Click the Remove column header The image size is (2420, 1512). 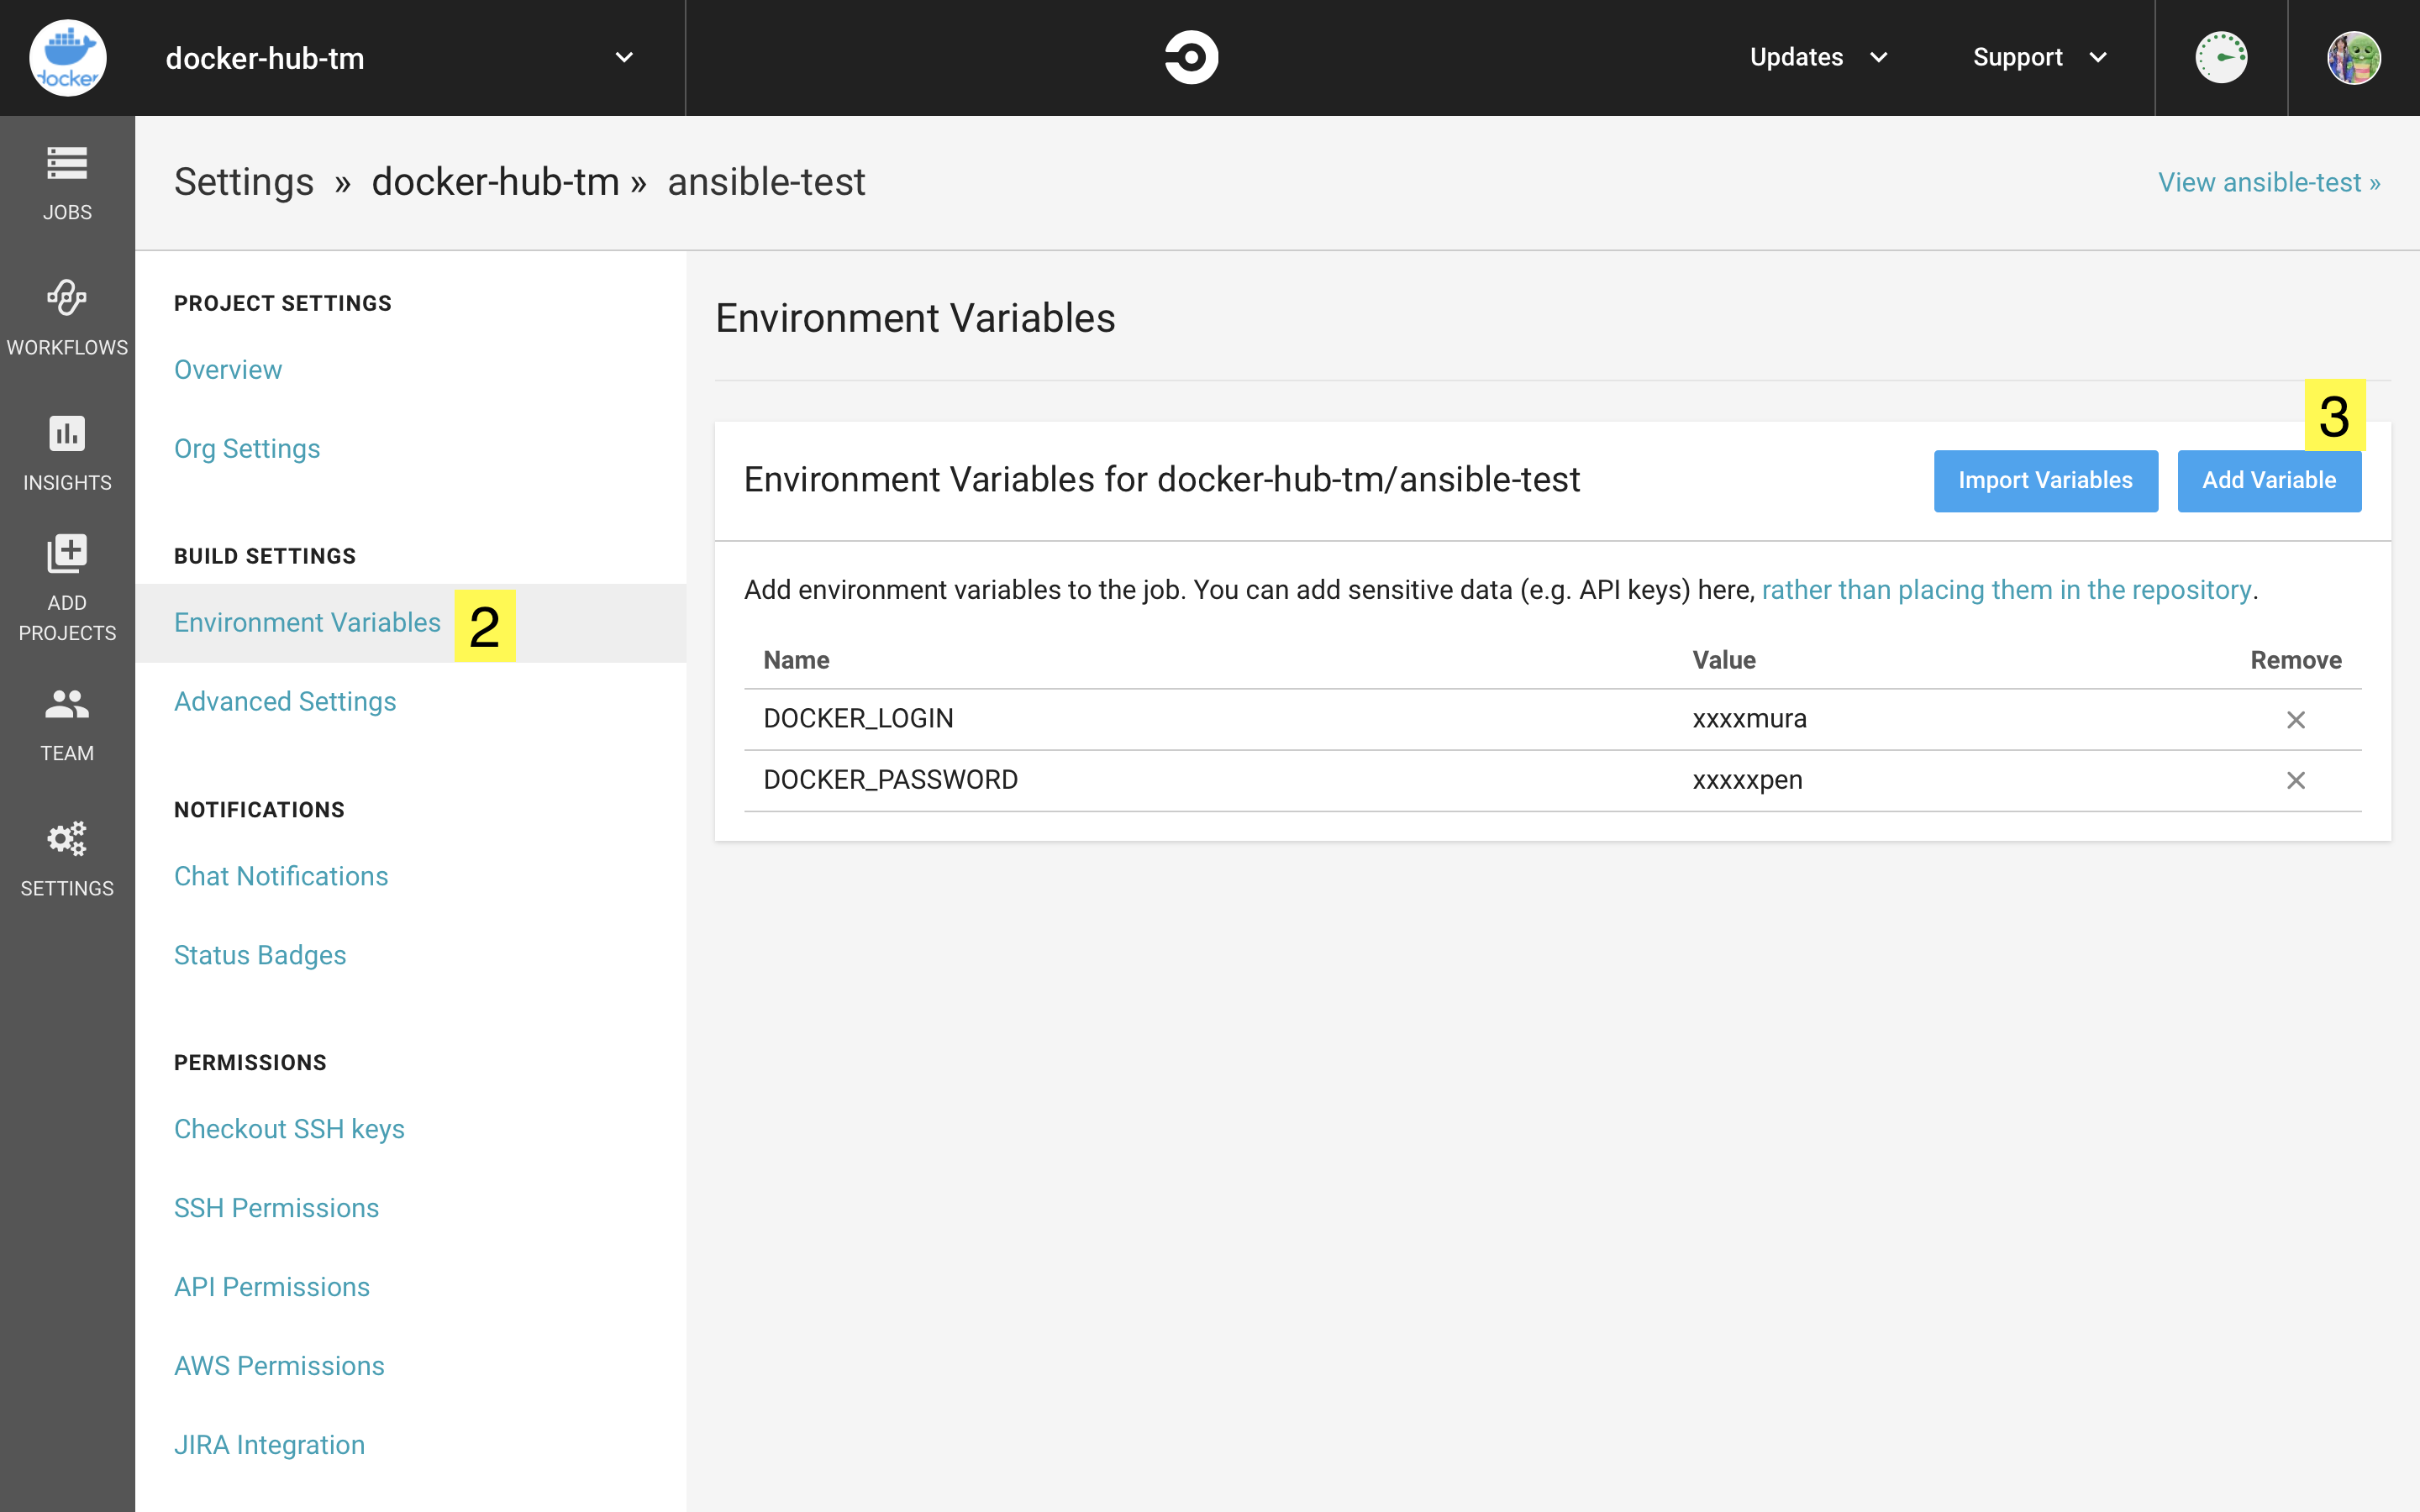point(2295,660)
